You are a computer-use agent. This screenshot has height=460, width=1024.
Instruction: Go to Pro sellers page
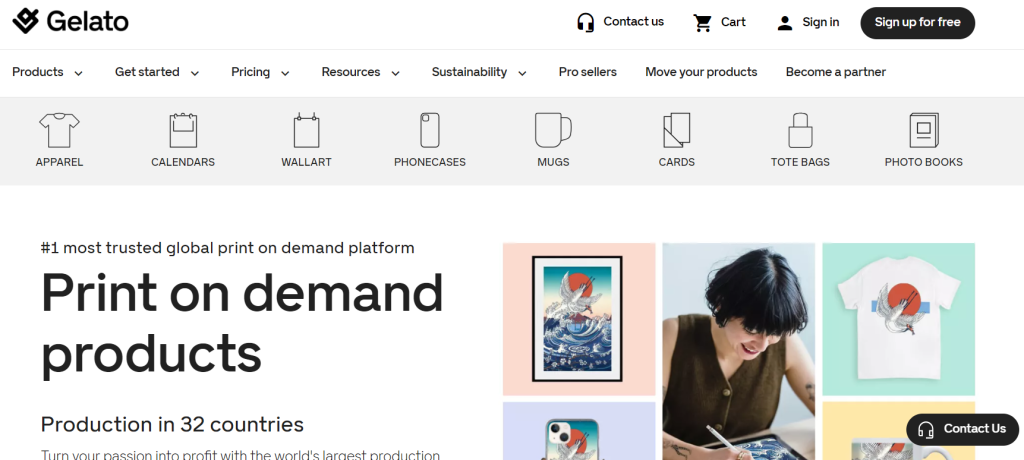point(588,72)
